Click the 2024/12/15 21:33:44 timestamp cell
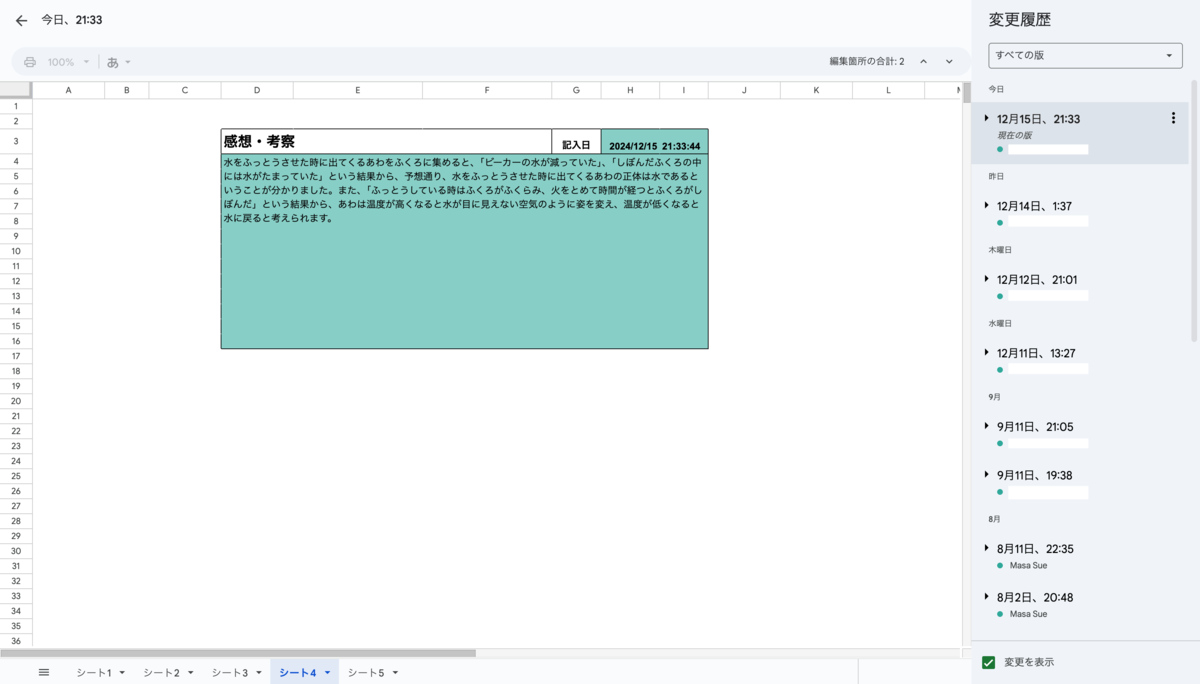The width and height of the screenshot is (1200, 684). tap(654, 142)
